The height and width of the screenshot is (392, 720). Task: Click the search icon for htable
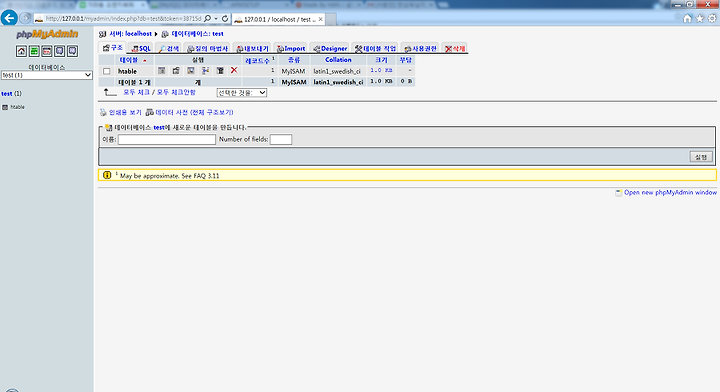pos(191,71)
